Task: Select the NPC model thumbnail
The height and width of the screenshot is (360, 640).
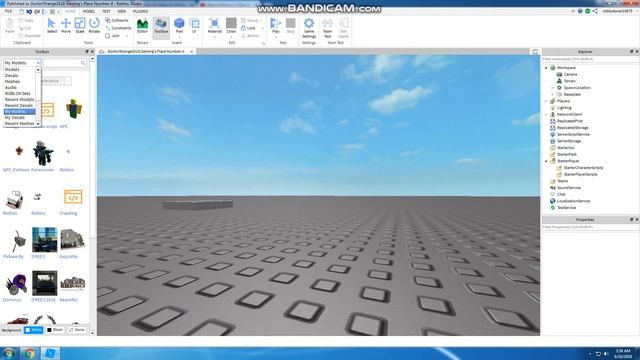Action: point(74,109)
